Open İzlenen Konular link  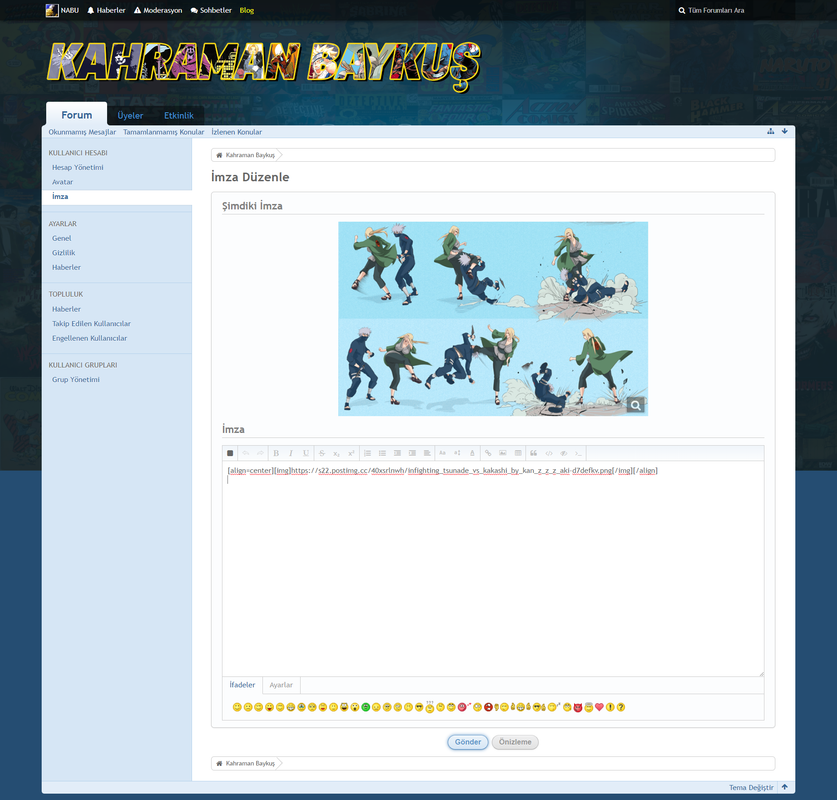[236, 132]
